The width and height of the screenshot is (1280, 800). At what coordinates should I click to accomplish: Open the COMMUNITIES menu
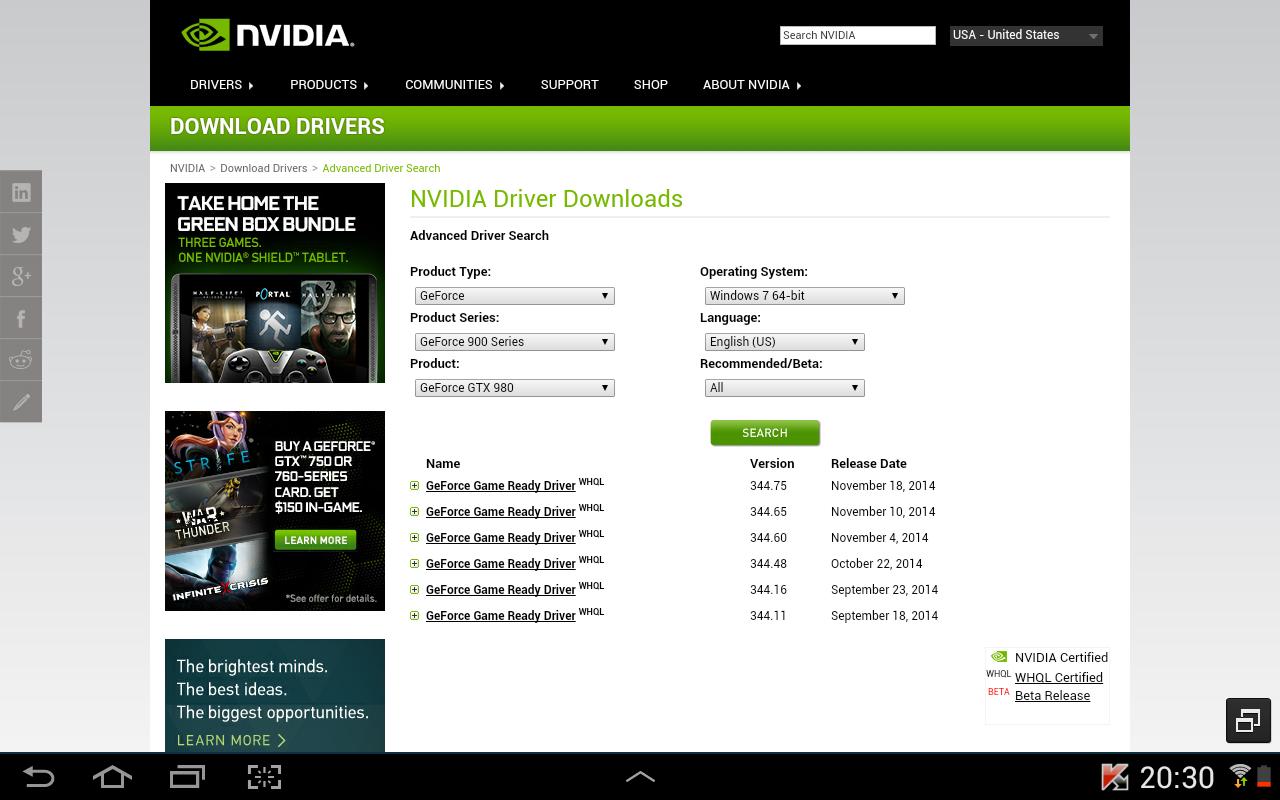(455, 85)
